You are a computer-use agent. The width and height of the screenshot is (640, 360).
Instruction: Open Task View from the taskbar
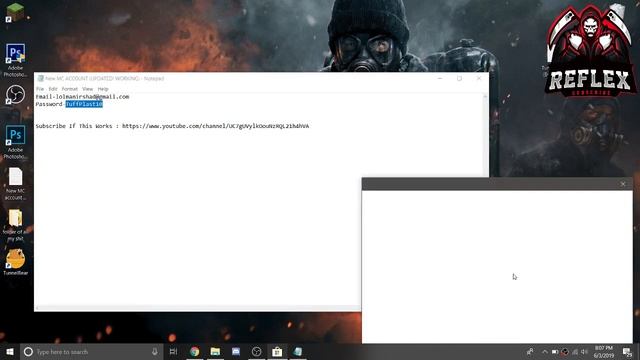(173, 351)
